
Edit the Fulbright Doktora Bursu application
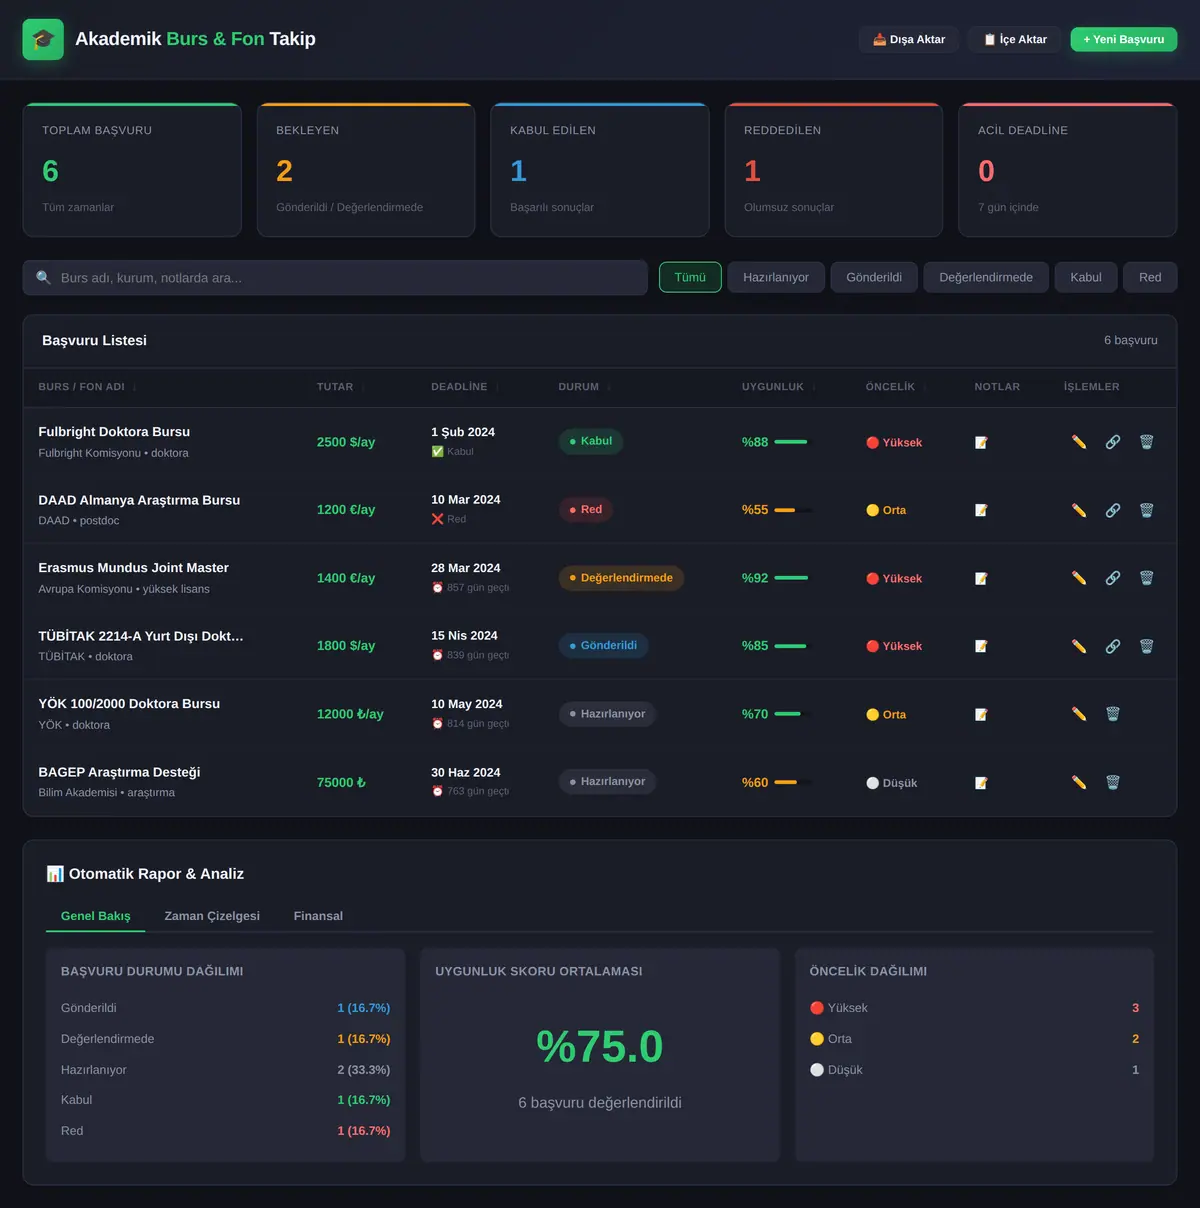(x=1079, y=442)
